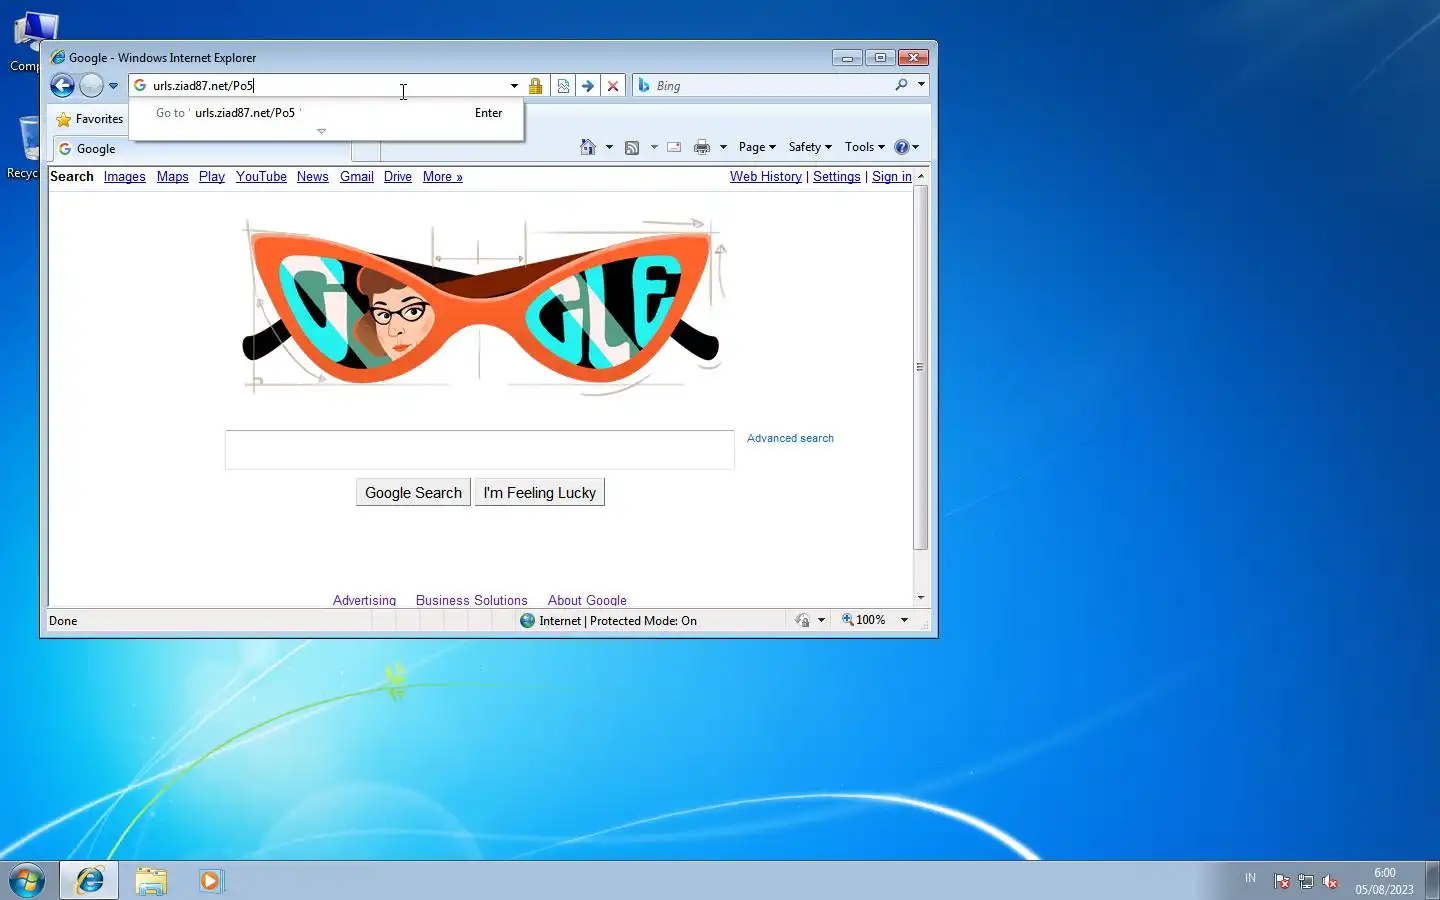Screen dimensions: 1440x900
Task: Open Business Solutions footer link
Action: [471, 600]
